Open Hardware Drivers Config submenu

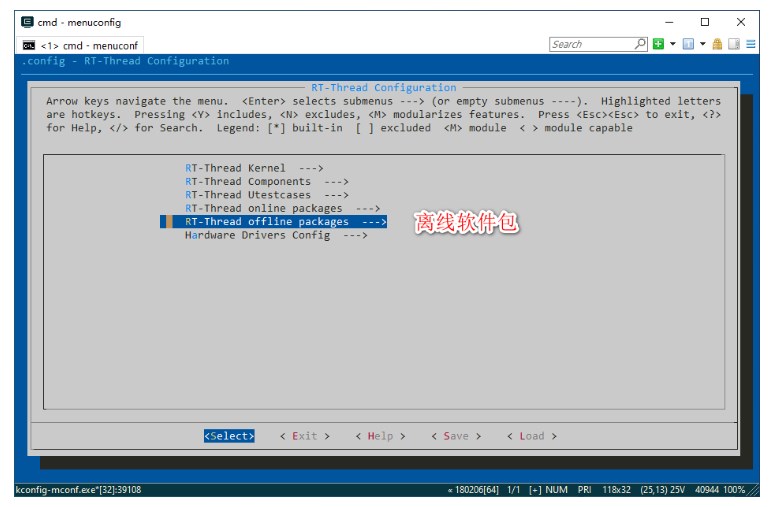(x=276, y=235)
